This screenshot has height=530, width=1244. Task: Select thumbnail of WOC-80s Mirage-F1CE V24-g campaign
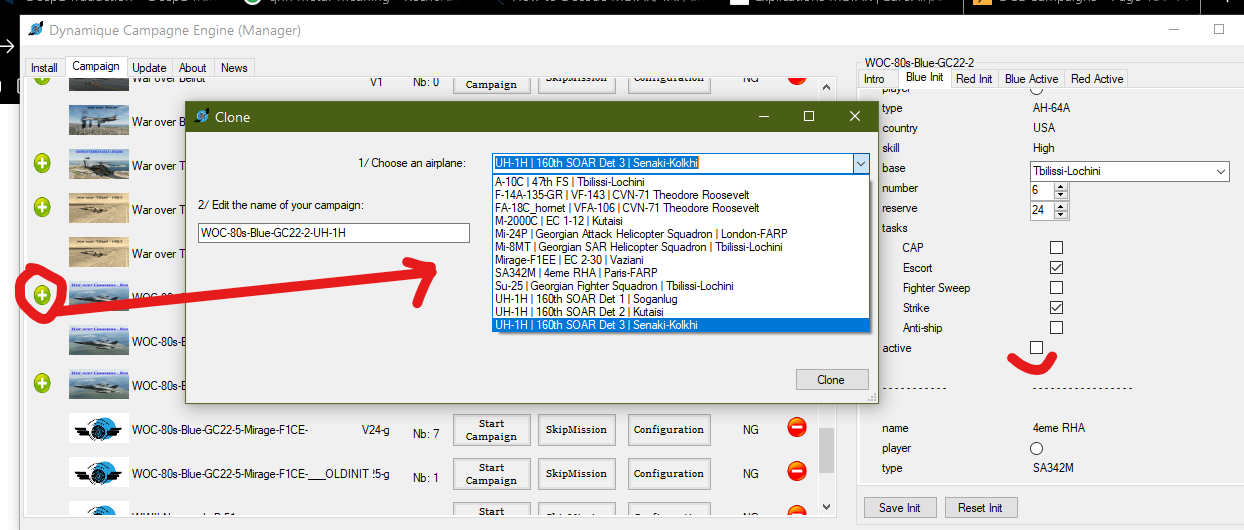(97, 429)
